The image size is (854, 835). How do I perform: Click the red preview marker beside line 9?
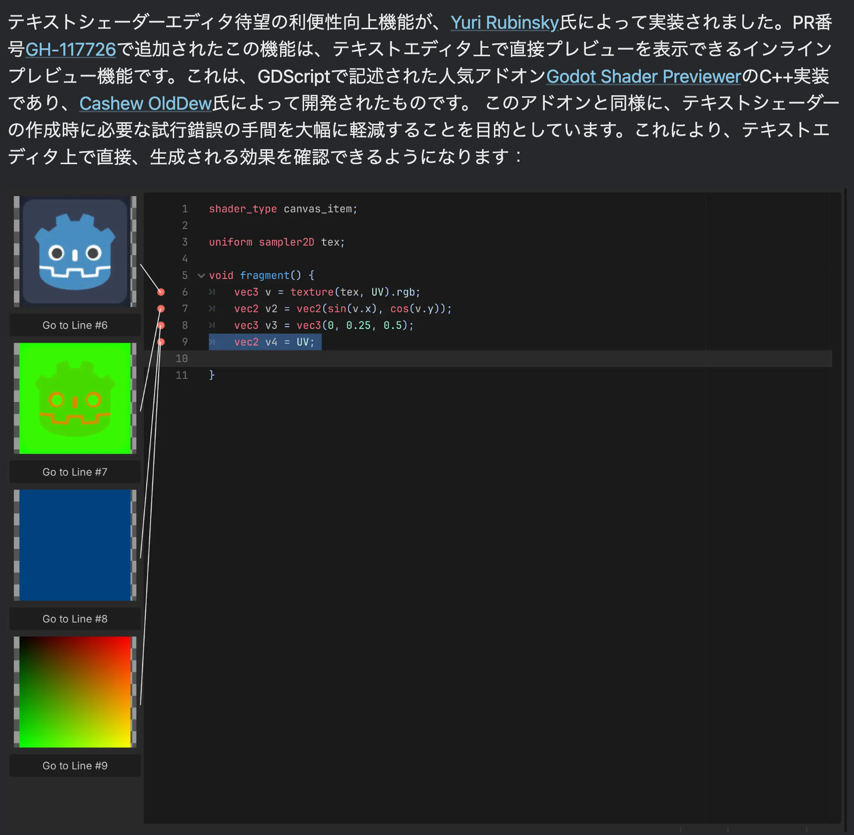(160, 342)
